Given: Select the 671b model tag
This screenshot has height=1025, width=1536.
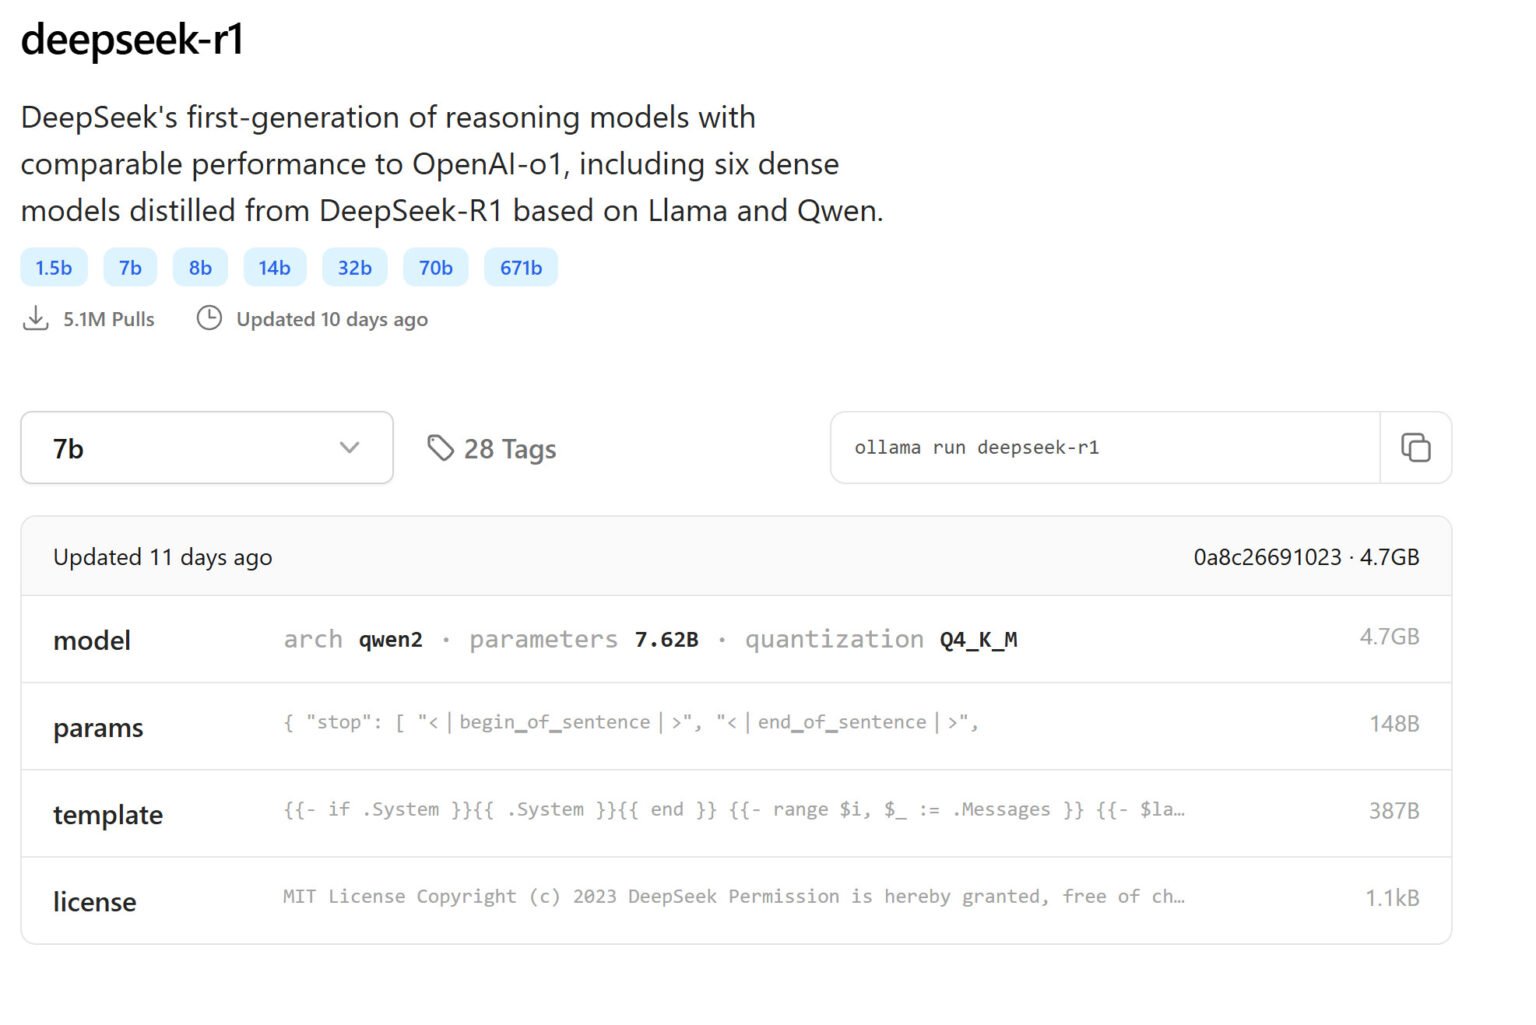Looking at the screenshot, I should click(520, 267).
